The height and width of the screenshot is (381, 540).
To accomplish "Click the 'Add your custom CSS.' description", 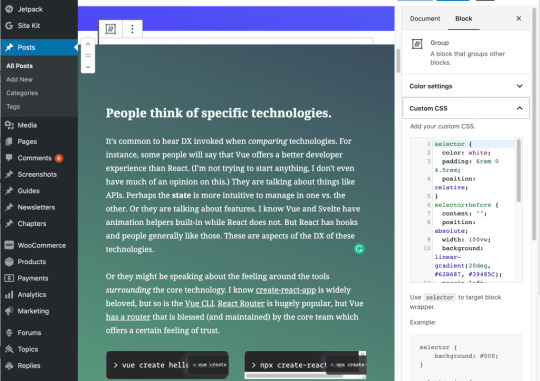I will [x=442, y=126].
